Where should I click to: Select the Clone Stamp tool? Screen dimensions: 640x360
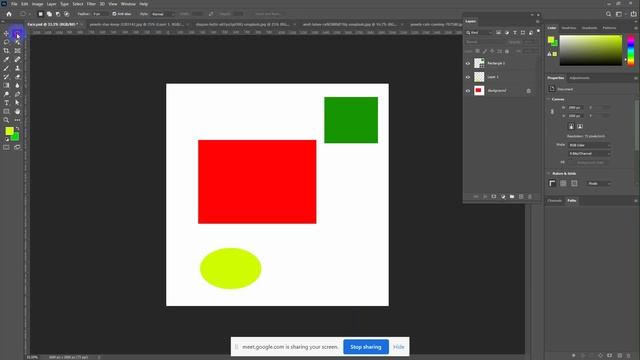pyautogui.click(x=17, y=68)
